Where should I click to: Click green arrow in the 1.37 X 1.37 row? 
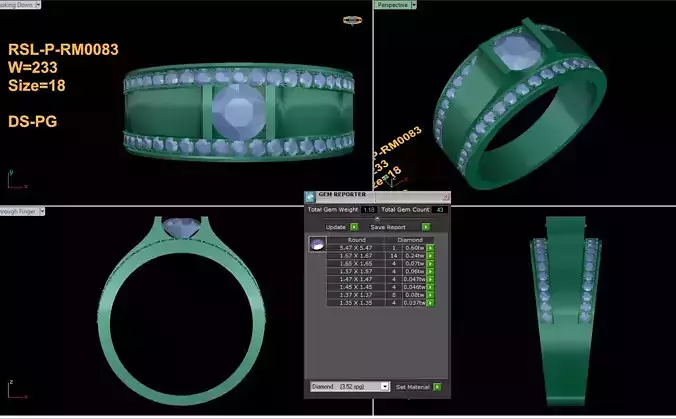pos(430,295)
